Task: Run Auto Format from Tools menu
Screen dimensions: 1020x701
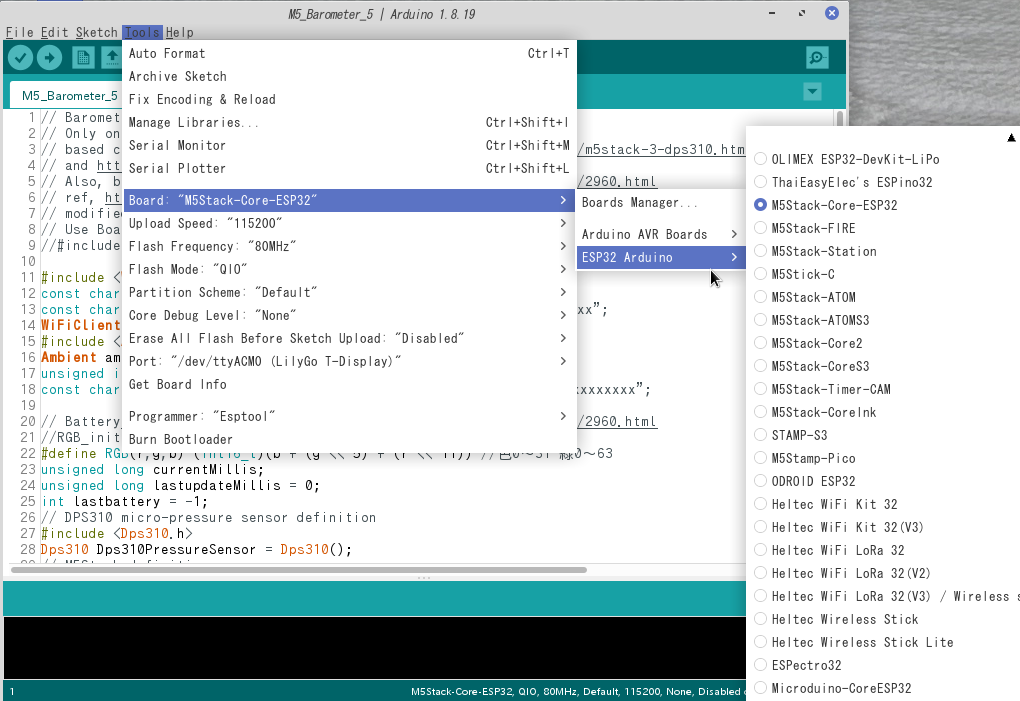Action: (349, 53)
